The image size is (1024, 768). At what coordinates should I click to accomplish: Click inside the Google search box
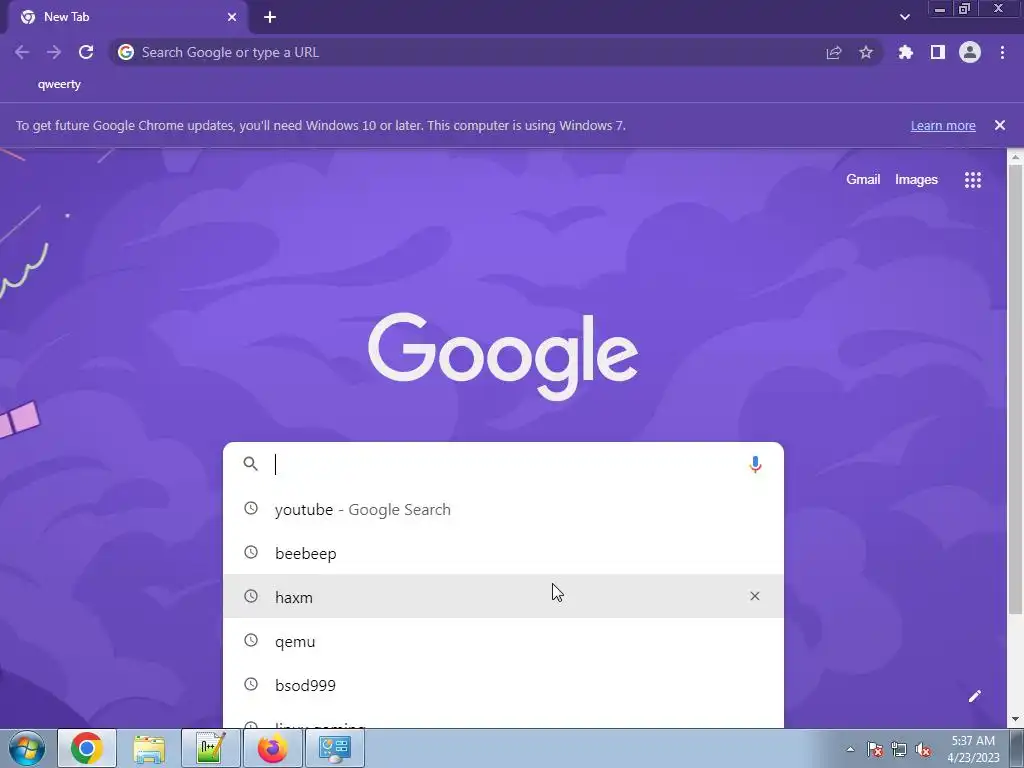pos(506,464)
